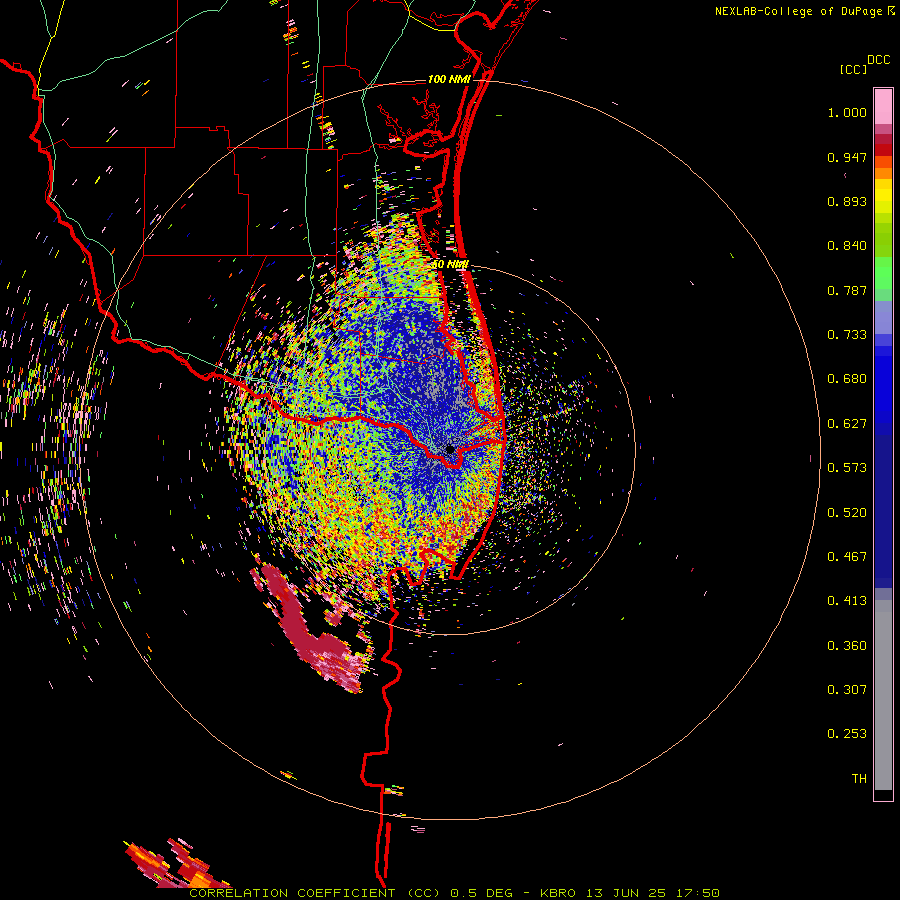Click the TH threshold label
This screenshot has height=900, width=900.
[x=859, y=779]
